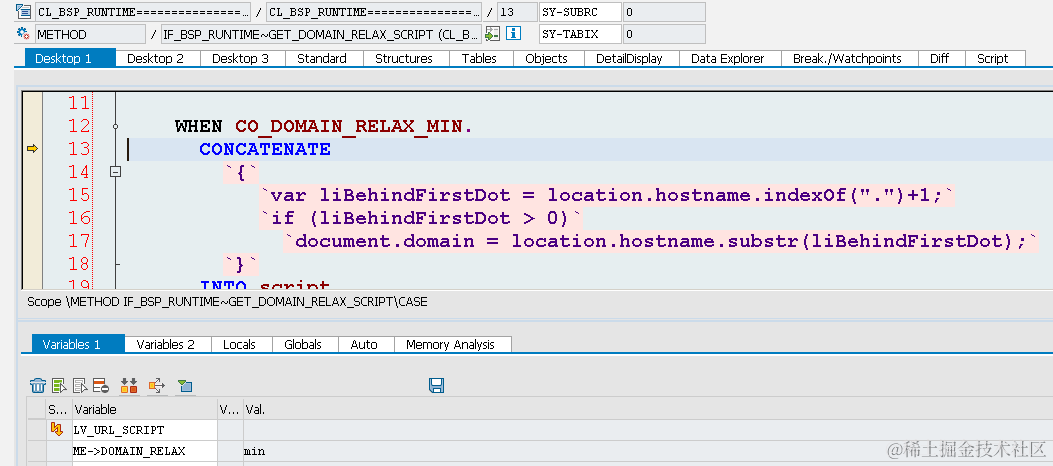
Task: Delete variables with the trash can icon
Action: (38, 385)
